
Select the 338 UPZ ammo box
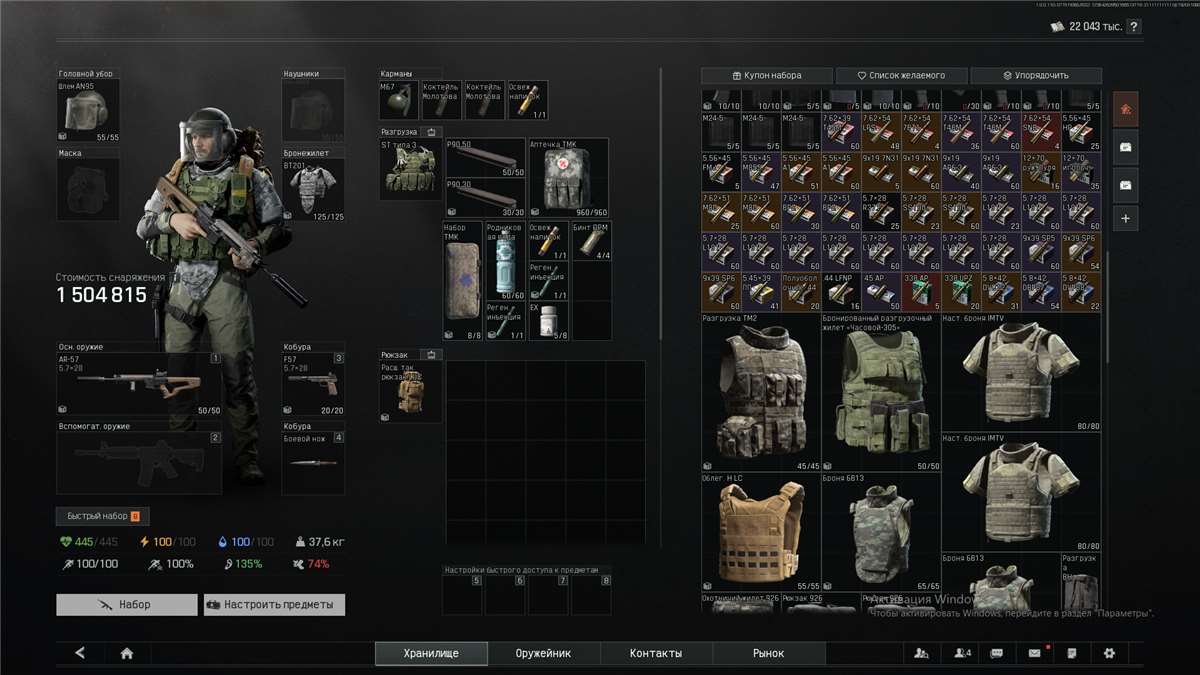961,292
